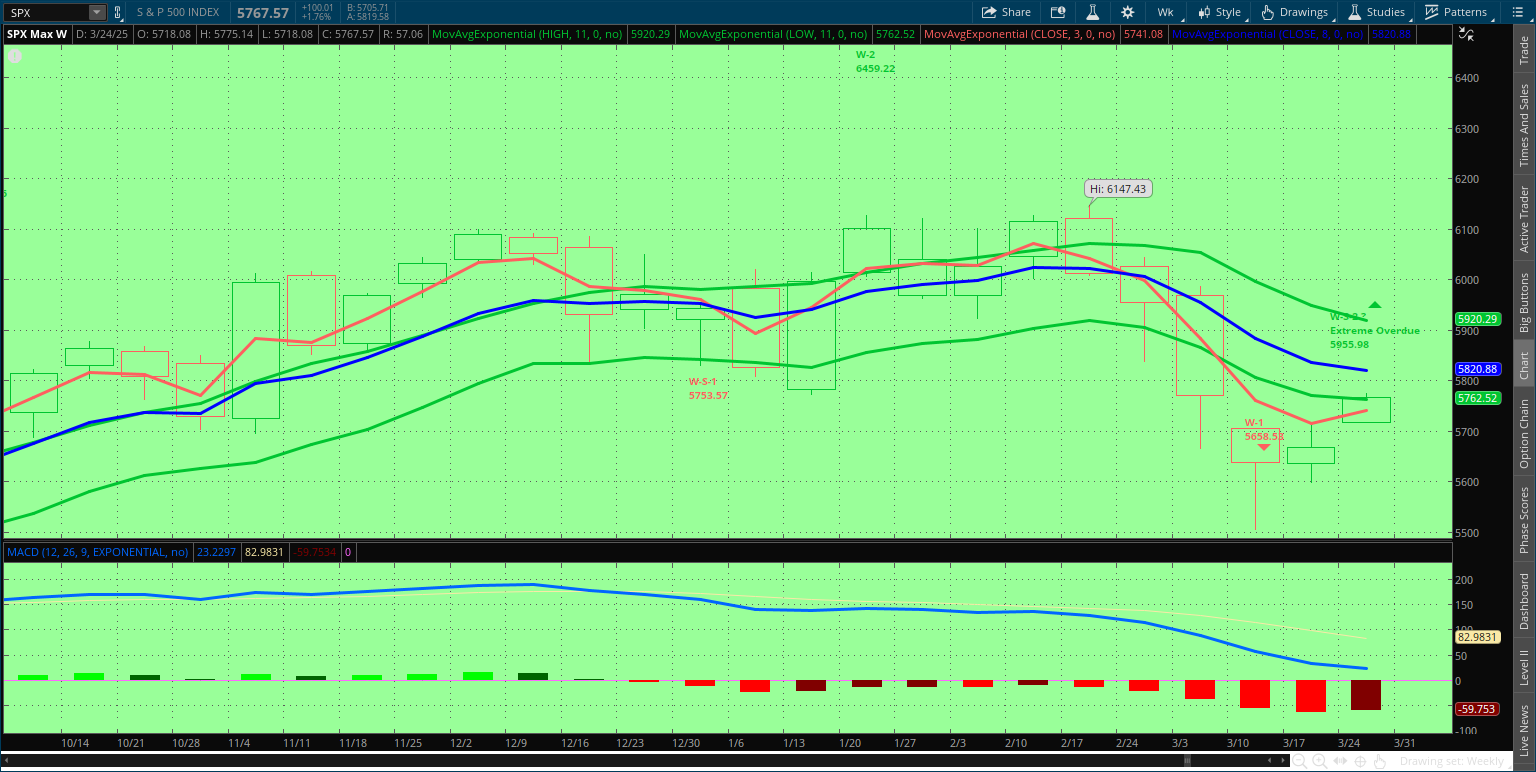Open the Trade side tab

click(x=1524, y=51)
